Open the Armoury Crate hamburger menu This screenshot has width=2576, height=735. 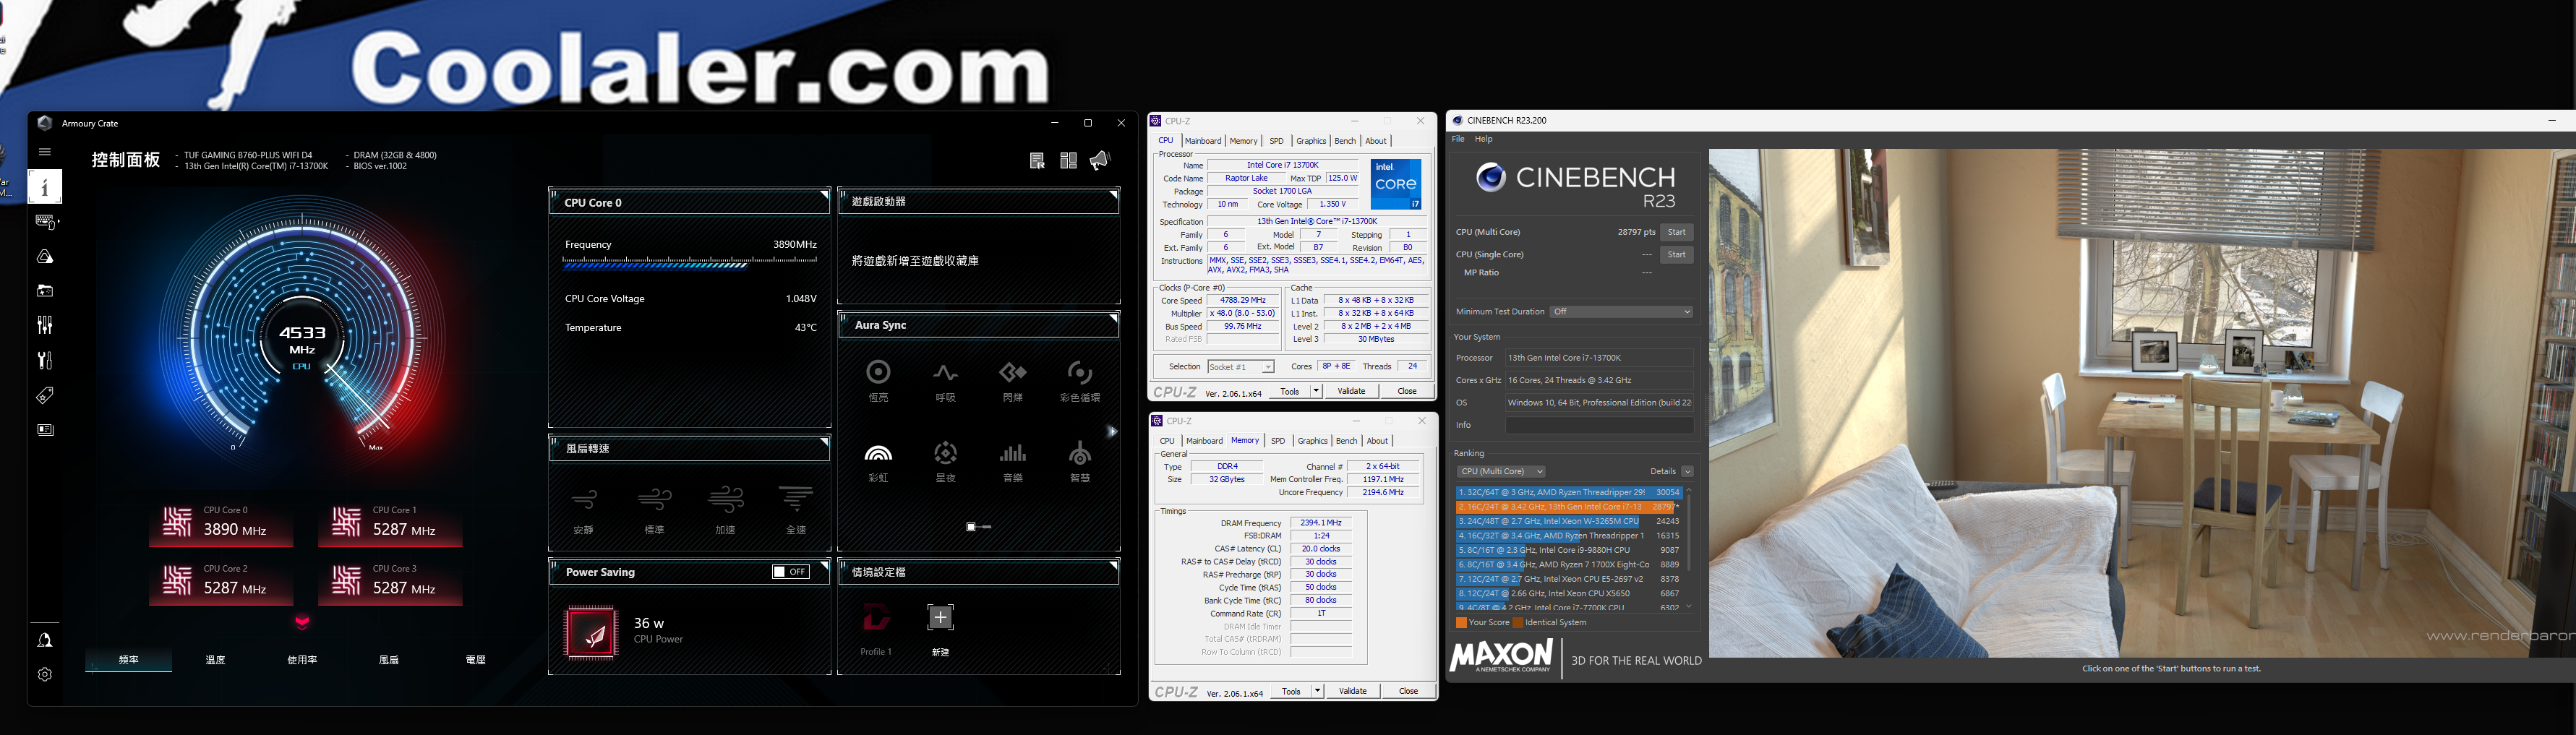pyautogui.click(x=44, y=152)
